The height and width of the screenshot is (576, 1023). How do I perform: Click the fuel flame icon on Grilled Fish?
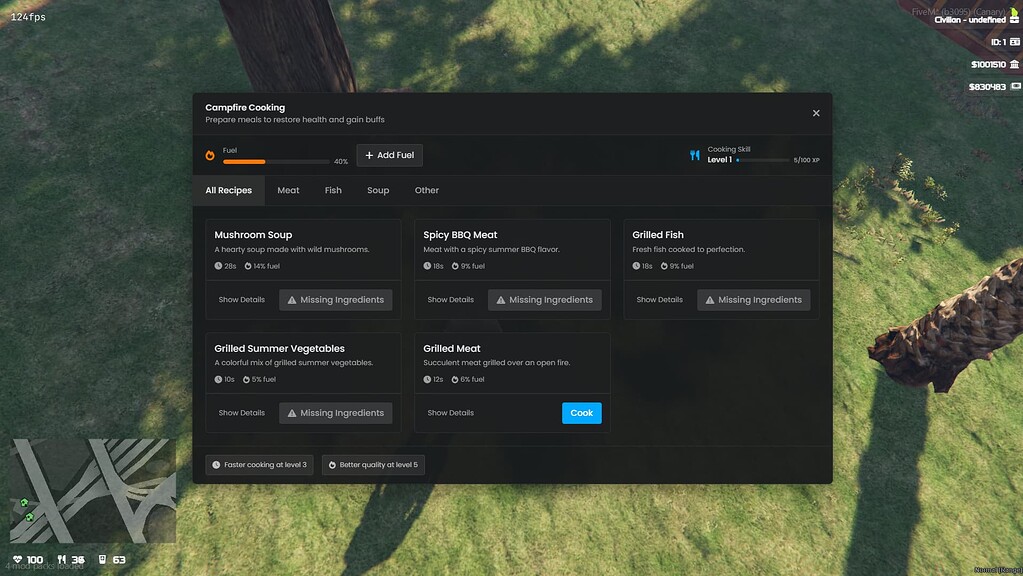pyautogui.click(x=664, y=266)
